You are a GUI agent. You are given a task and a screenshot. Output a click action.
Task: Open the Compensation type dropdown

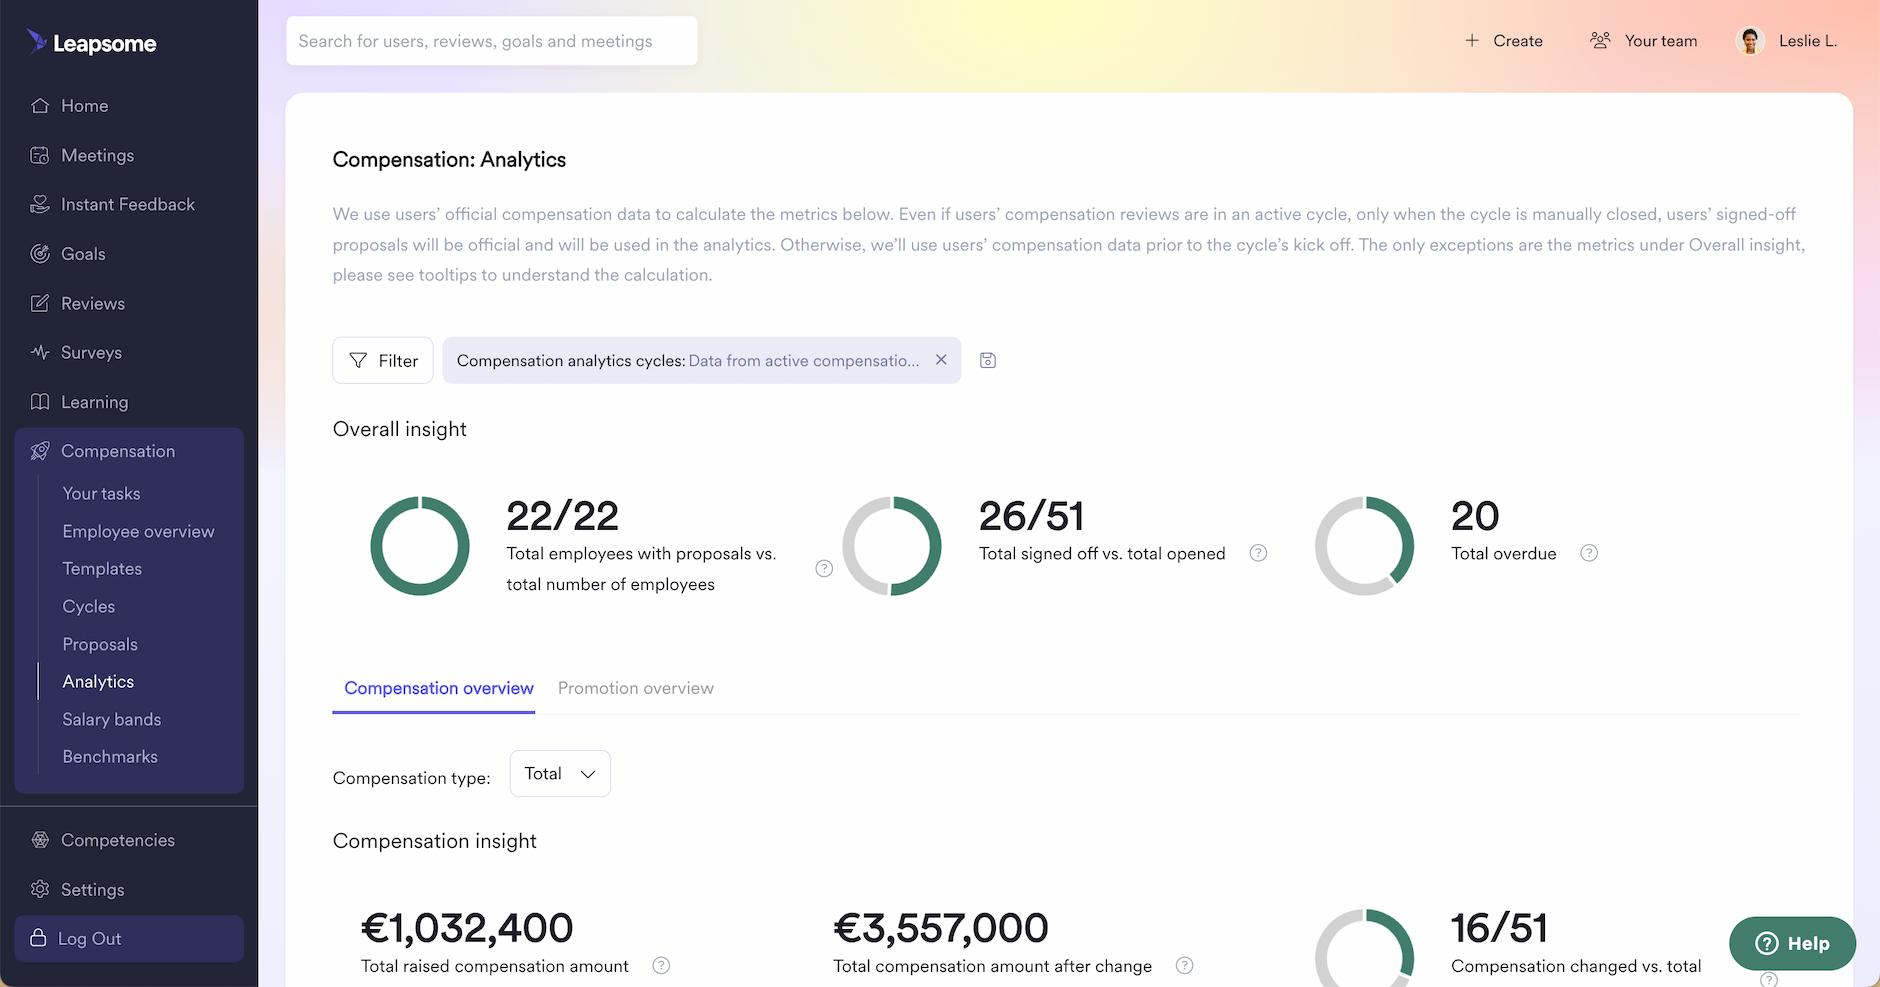[559, 773]
